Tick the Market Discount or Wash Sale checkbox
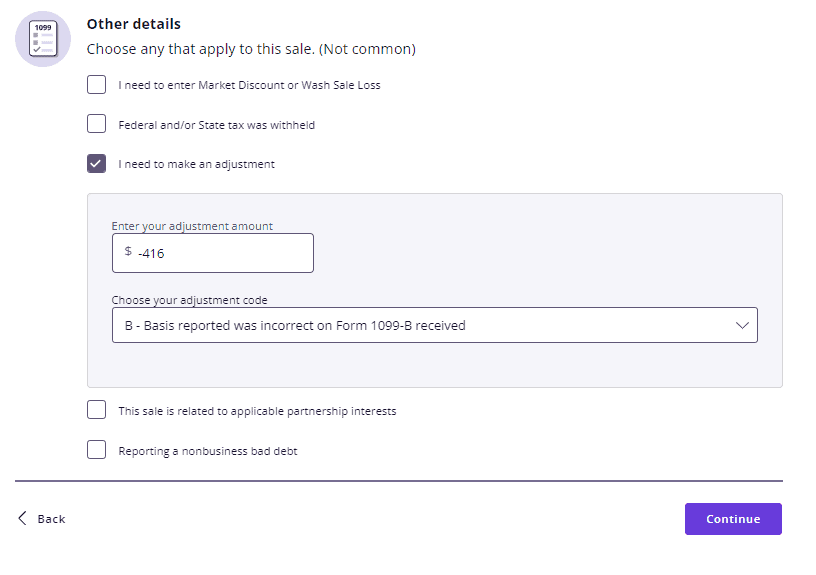Screen dimensions: 816x575 (96, 85)
